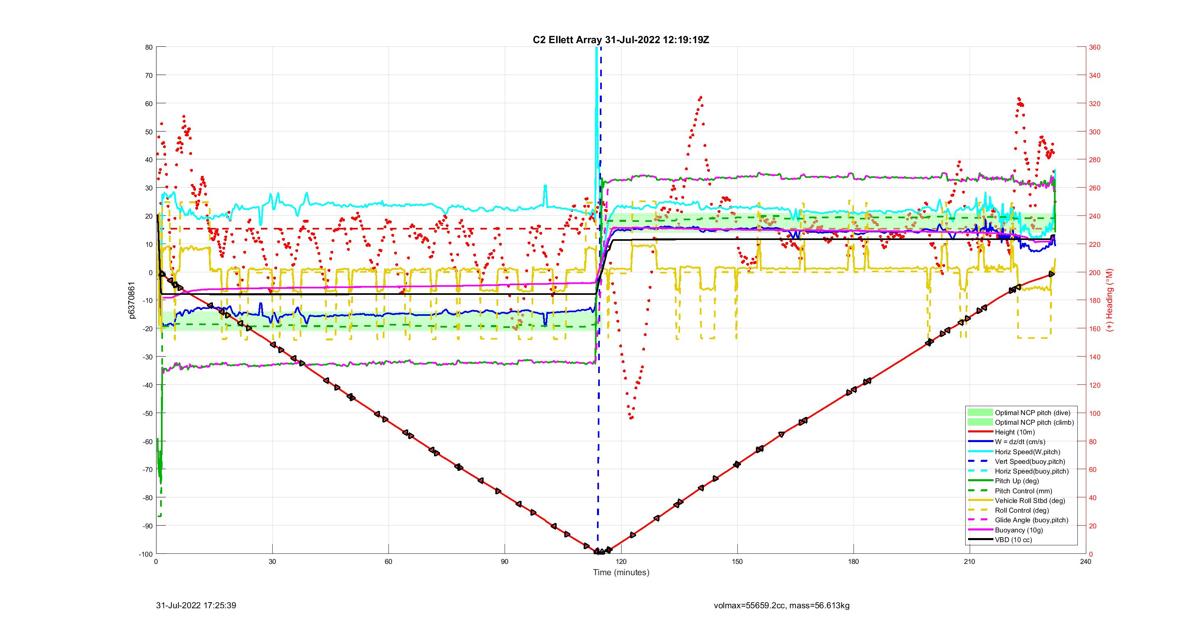This screenshot has height=622, width=1200.
Task: Click the x-axis tick label '60'
Action: [x=389, y=562]
